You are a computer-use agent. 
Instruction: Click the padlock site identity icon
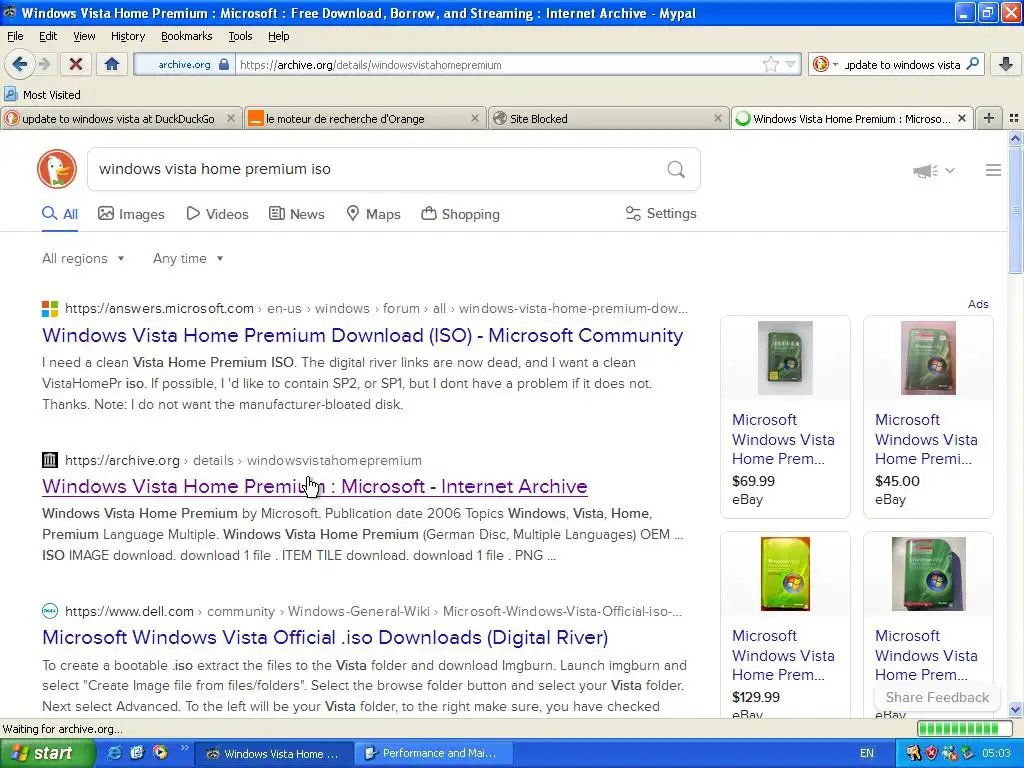(x=224, y=64)
